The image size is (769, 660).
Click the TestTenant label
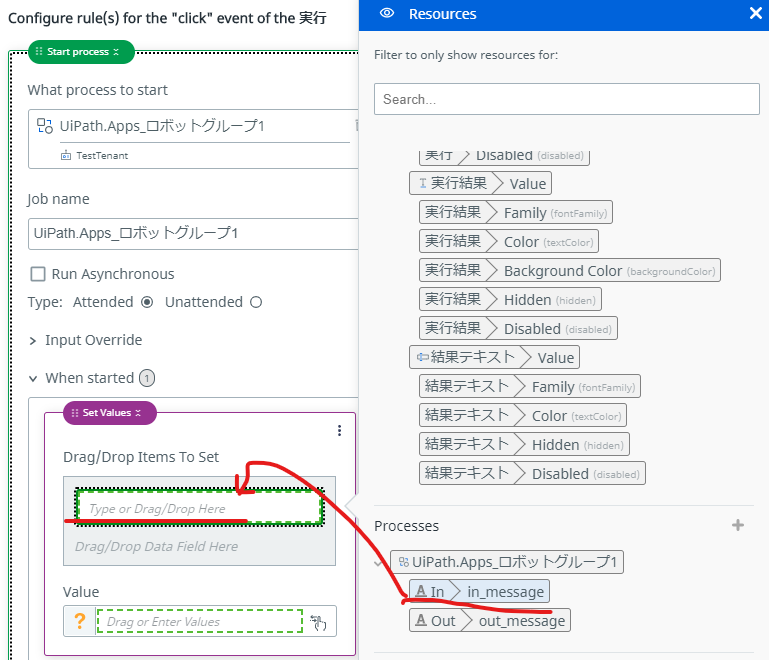102,156
